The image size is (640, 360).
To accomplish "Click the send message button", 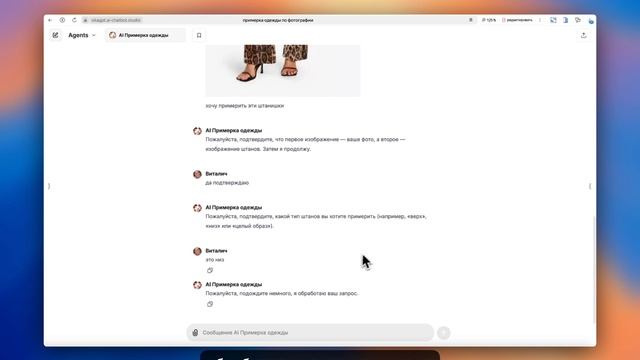I will click(x=444, y=333).
